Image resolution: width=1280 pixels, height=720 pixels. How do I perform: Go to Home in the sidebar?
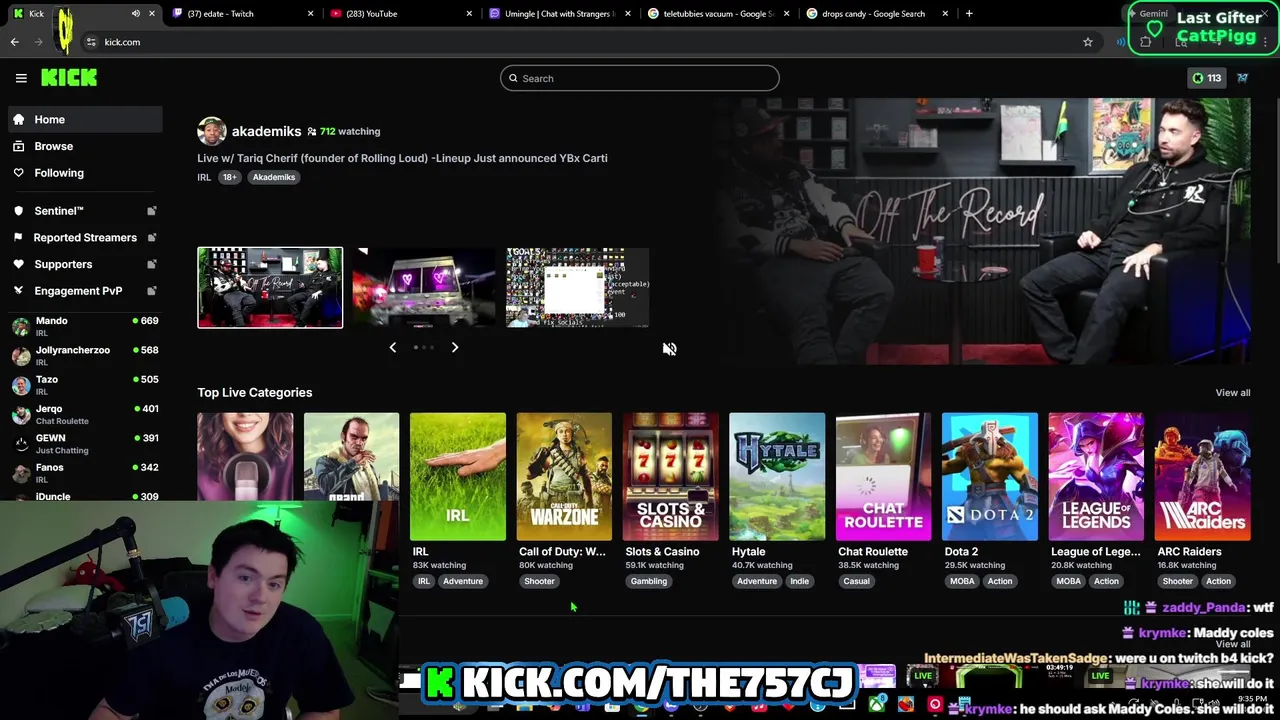pyautogui.click(x=84, y=119)
